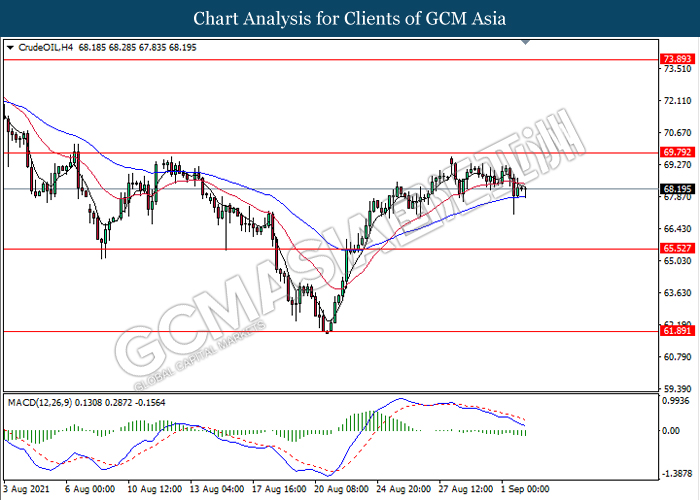This screenshot has height=500, width=700.
Task: Click the 61.891 red price tag
Action: pyautogui.click(x=677, y=332)
